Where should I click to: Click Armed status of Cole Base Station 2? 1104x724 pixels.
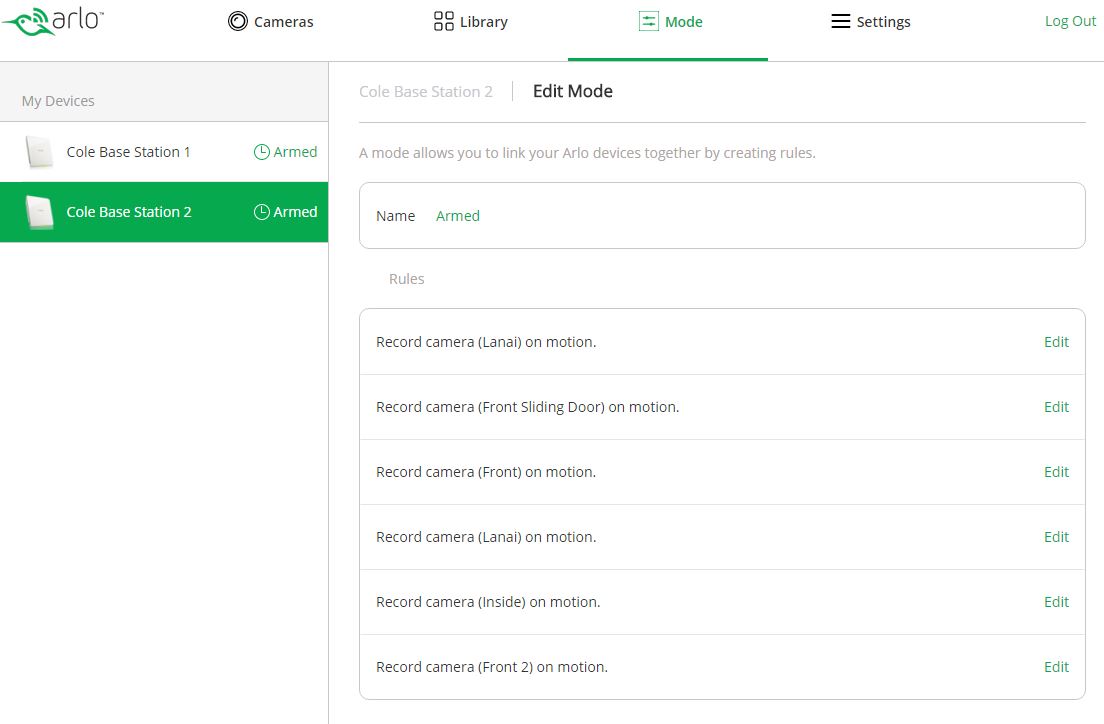[295, 212]
